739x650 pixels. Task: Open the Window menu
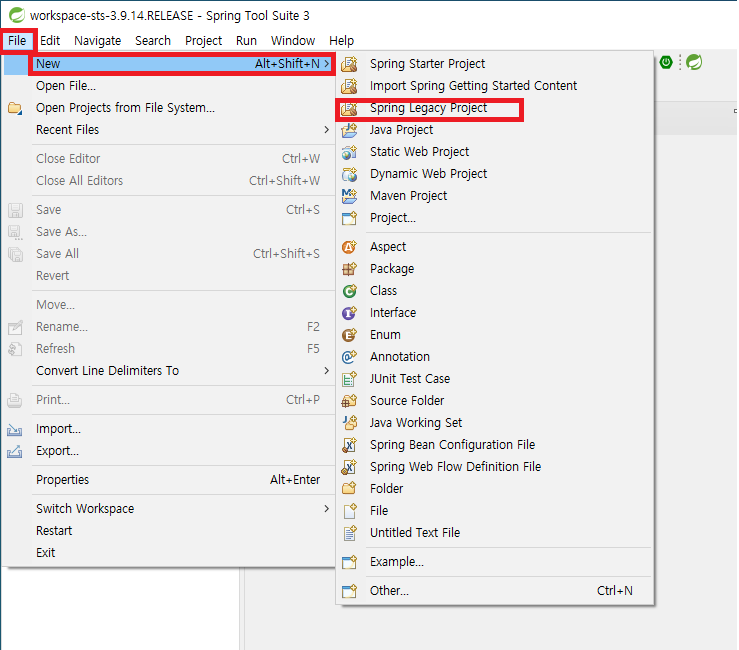[x=293, y=41]
